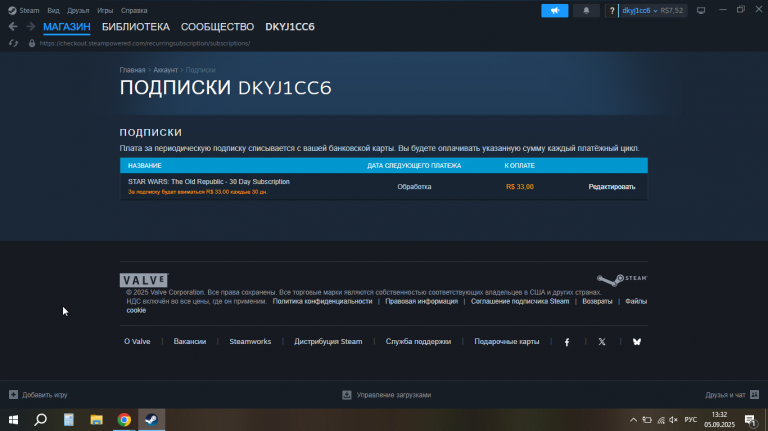Open the Steam menu logo at top left
The height and width of the screenshot is (431, 768).
pyautogui.click(x=12, y=10)
